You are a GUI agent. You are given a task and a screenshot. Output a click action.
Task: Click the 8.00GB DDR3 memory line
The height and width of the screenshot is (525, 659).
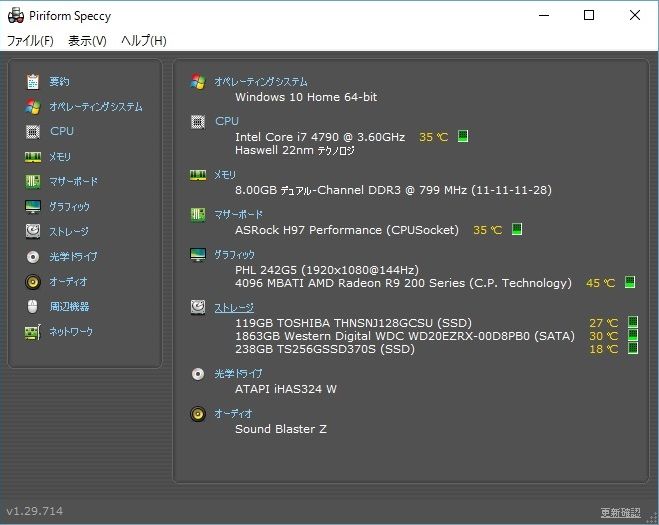393,190
